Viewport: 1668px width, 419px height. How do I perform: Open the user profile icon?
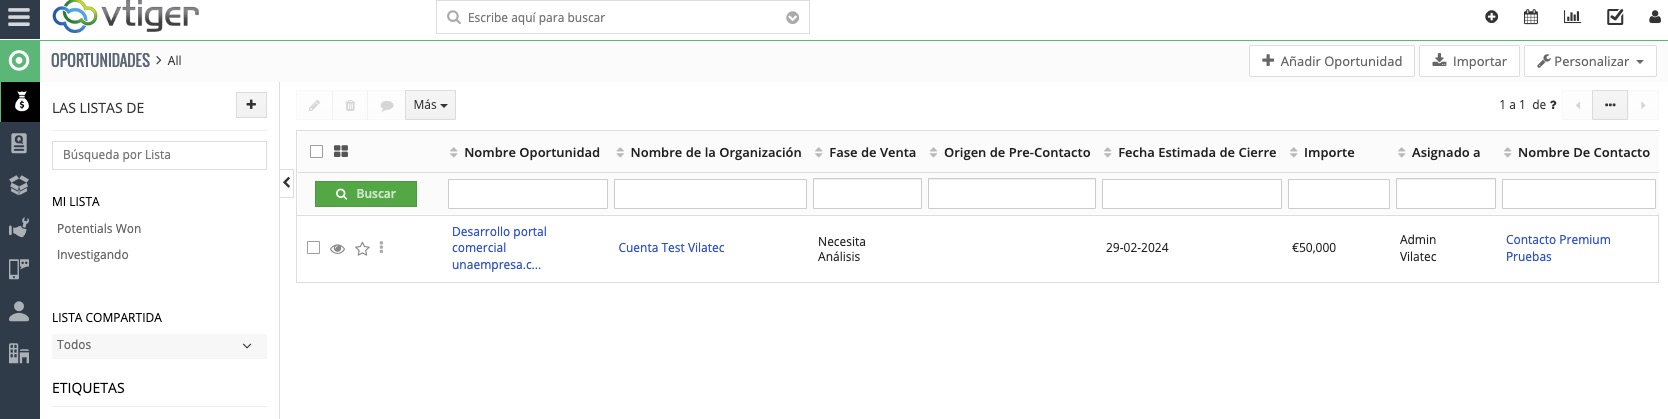[x=1654, y=17]
